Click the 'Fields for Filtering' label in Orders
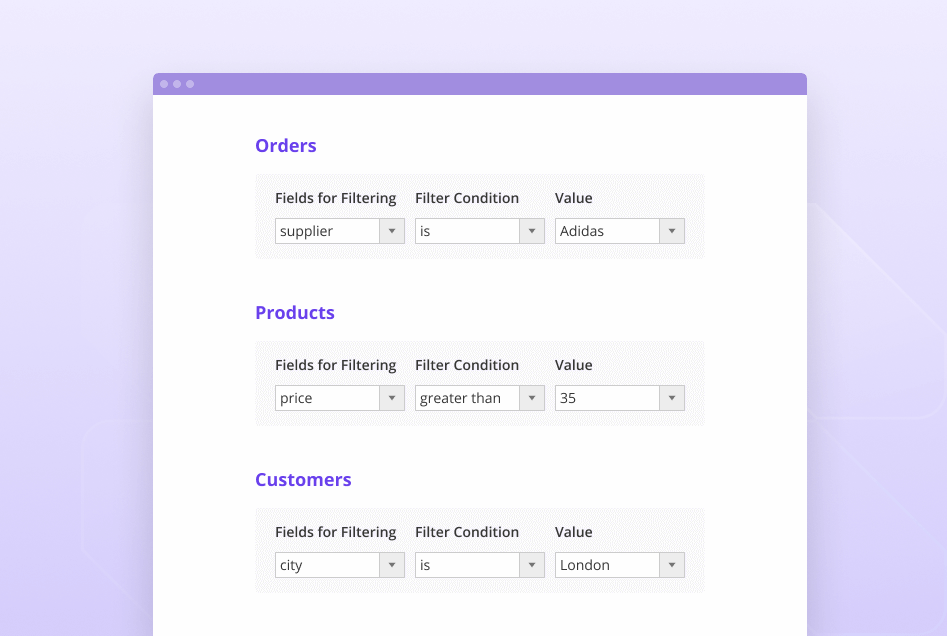 tap(336, 198)
